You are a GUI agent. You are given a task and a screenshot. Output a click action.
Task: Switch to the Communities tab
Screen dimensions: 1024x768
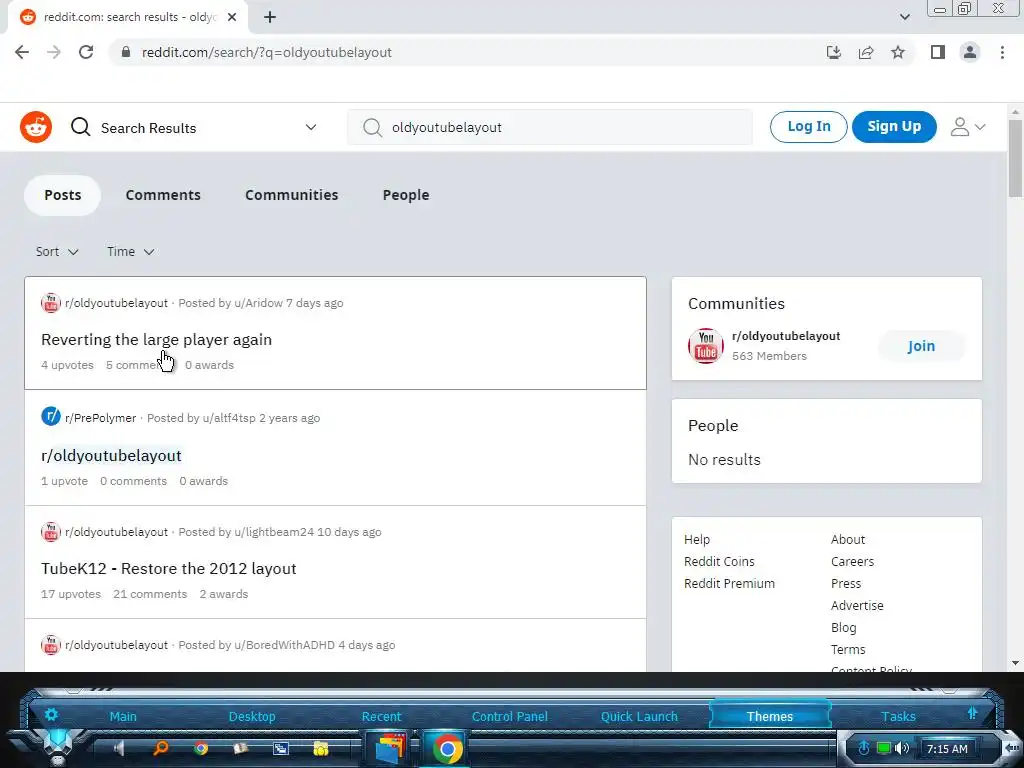tap(292, 195)
